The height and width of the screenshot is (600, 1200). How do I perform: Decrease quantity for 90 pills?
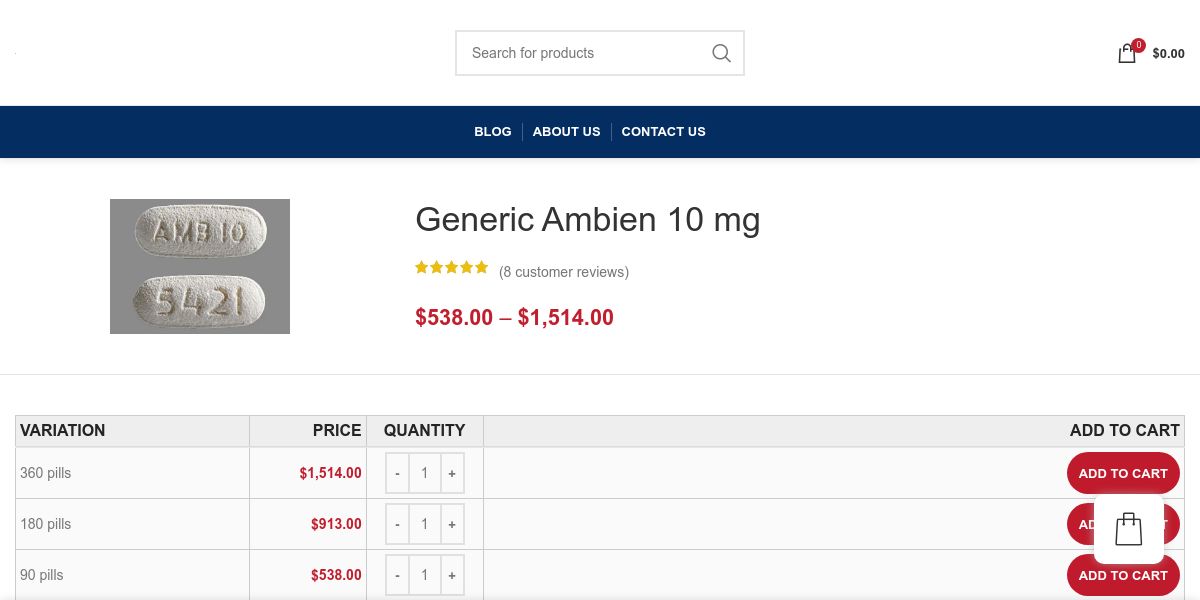[x=397, y=575]
